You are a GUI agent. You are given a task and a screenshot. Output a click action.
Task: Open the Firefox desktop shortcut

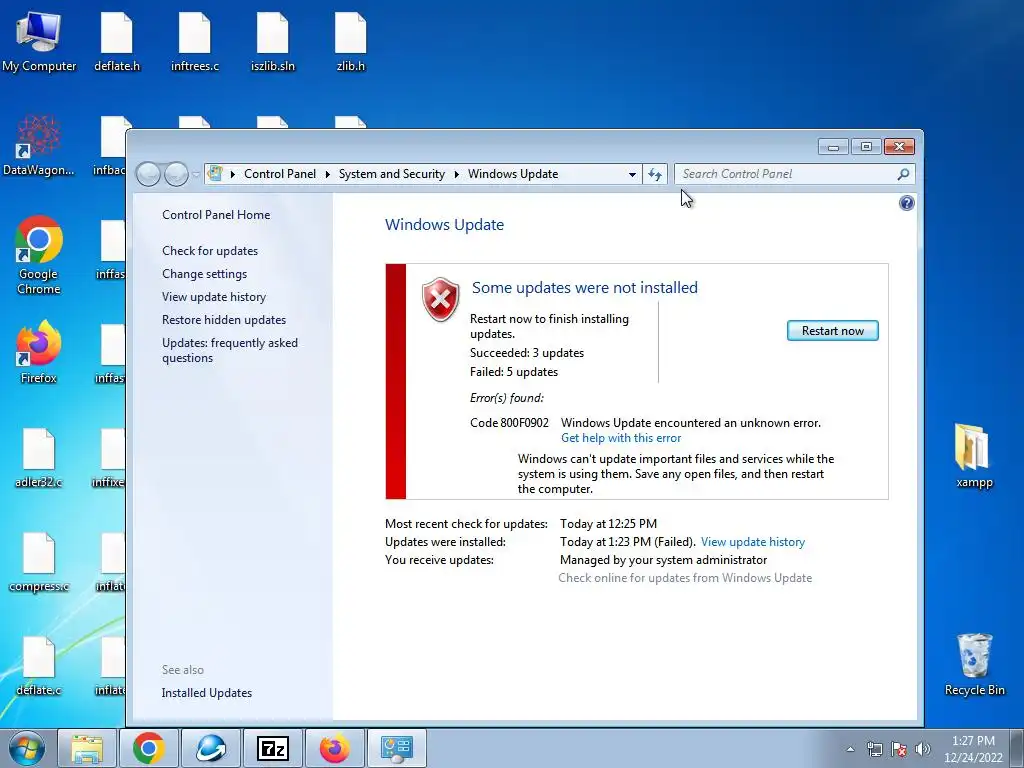pos(39,352)
